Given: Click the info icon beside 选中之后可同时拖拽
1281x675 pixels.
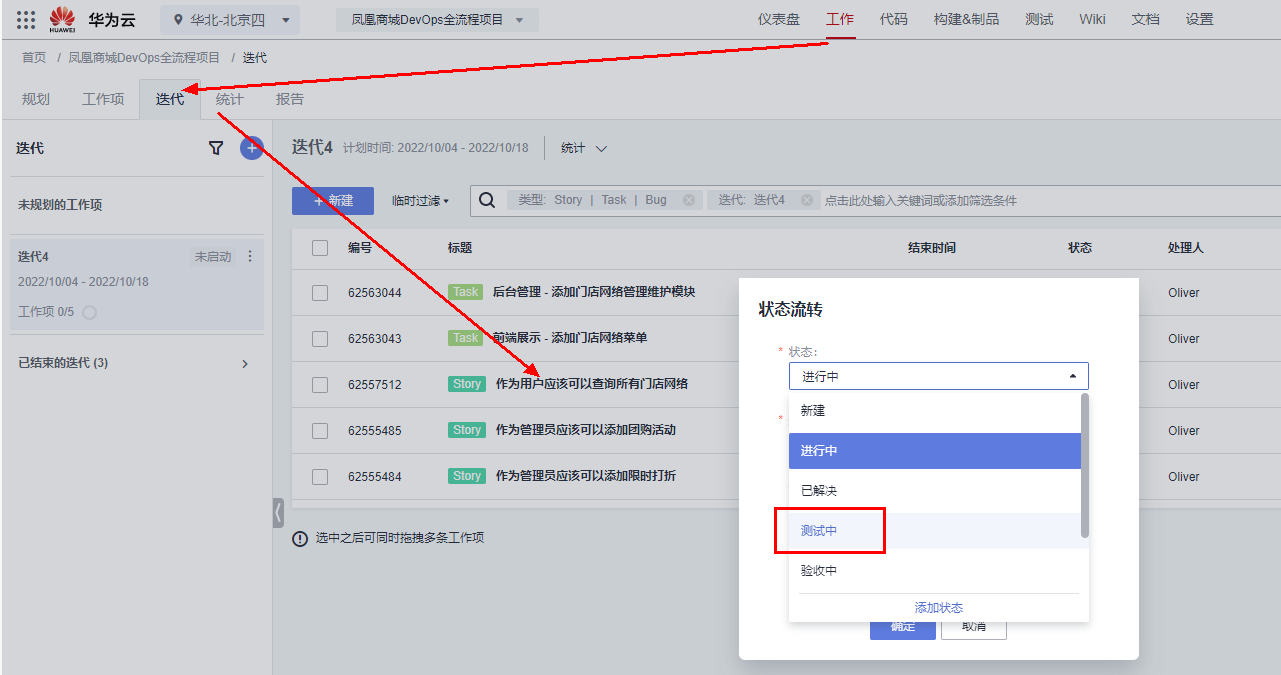Looking at the screenshot, I should click(x=300, y=538).
